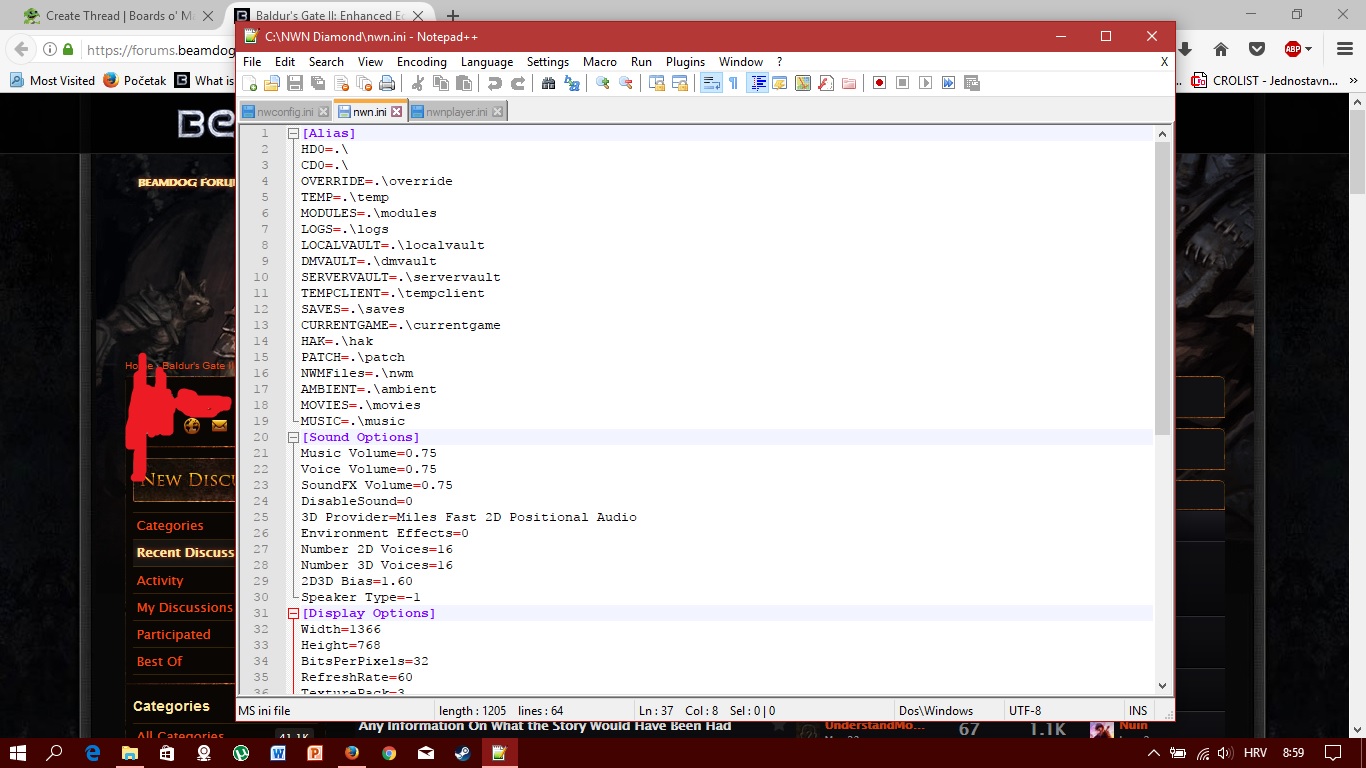The width and height of the screenshot is (1366, 768).
Task: Click the Notepad++ vertical scrollbar thumb
Action: (1162, 288)
